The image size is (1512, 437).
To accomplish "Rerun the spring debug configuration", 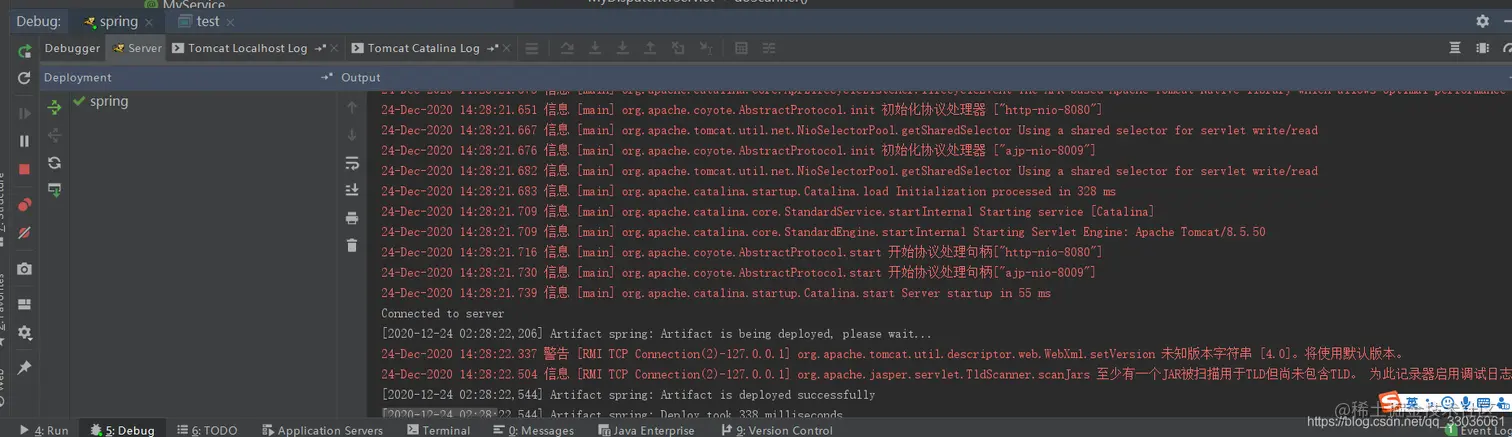I will tap(24, 51).
